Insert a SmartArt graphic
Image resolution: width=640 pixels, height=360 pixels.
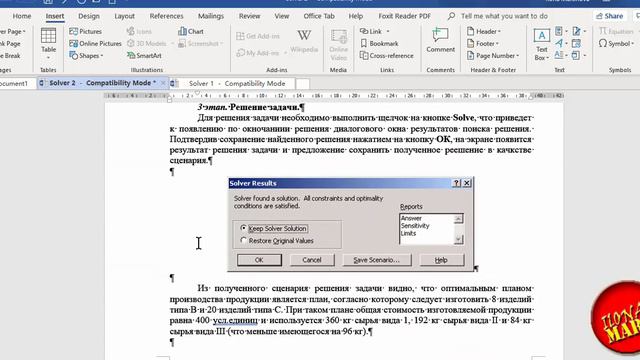point(144,56)
